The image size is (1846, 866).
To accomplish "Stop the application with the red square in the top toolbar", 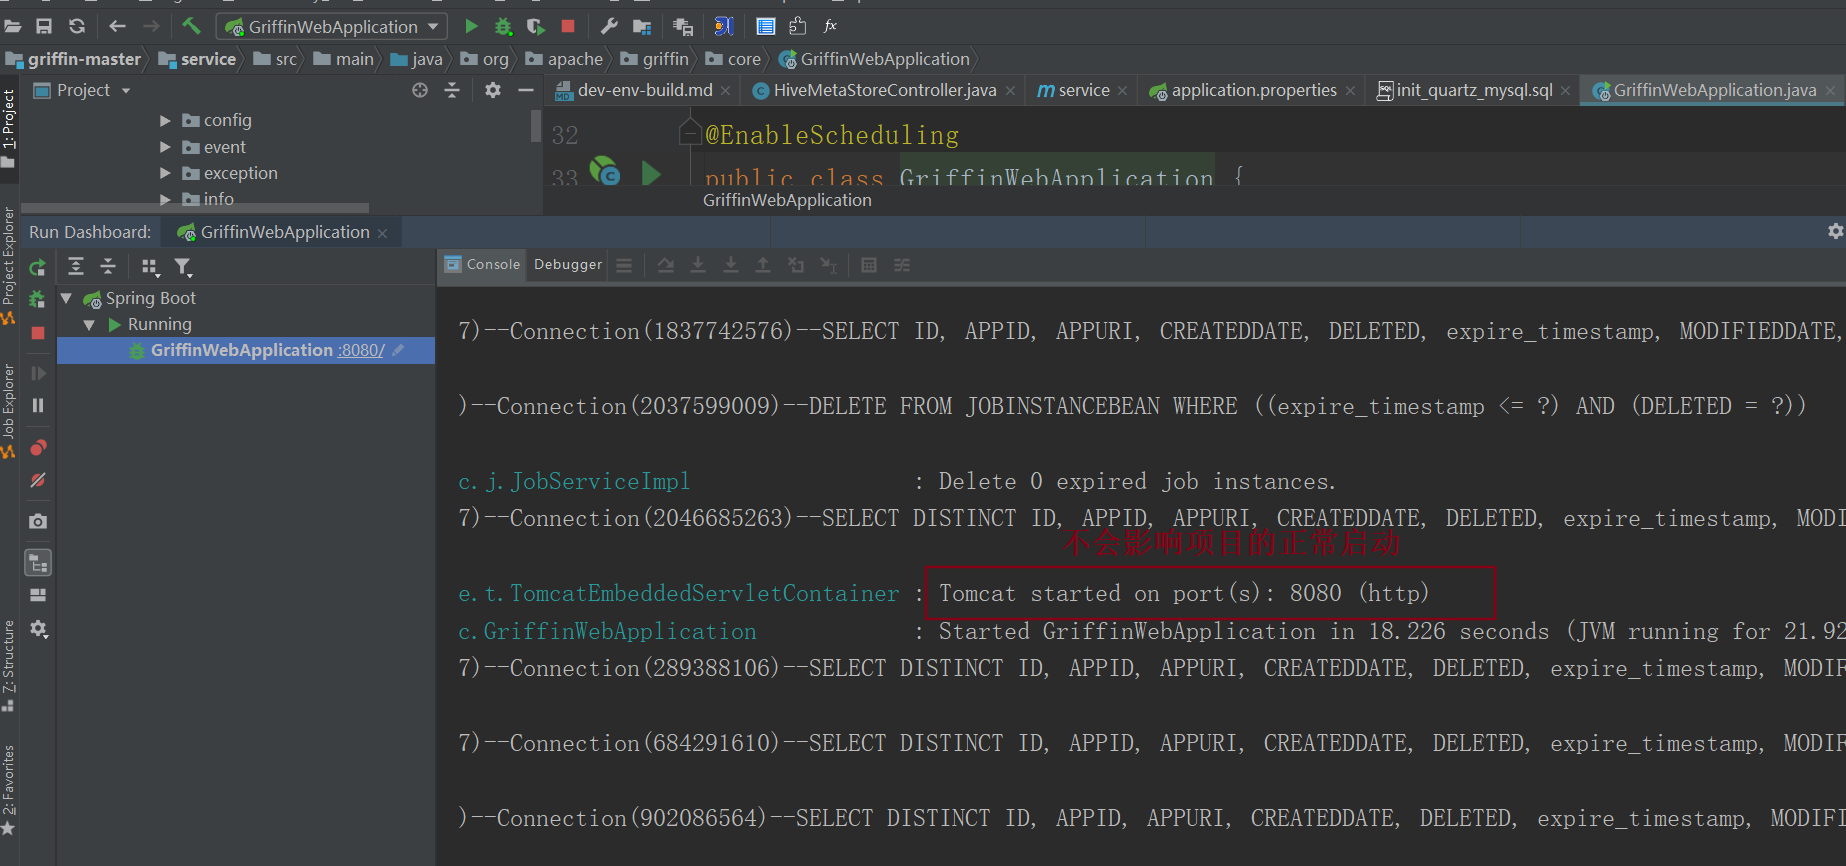I will click(568, 27).
